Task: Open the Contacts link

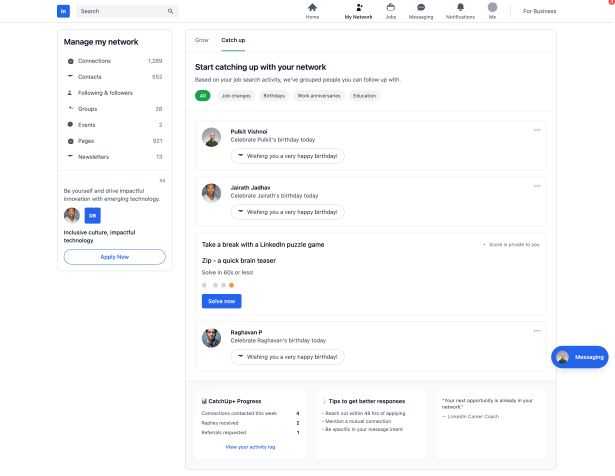Action: [90, 77]
